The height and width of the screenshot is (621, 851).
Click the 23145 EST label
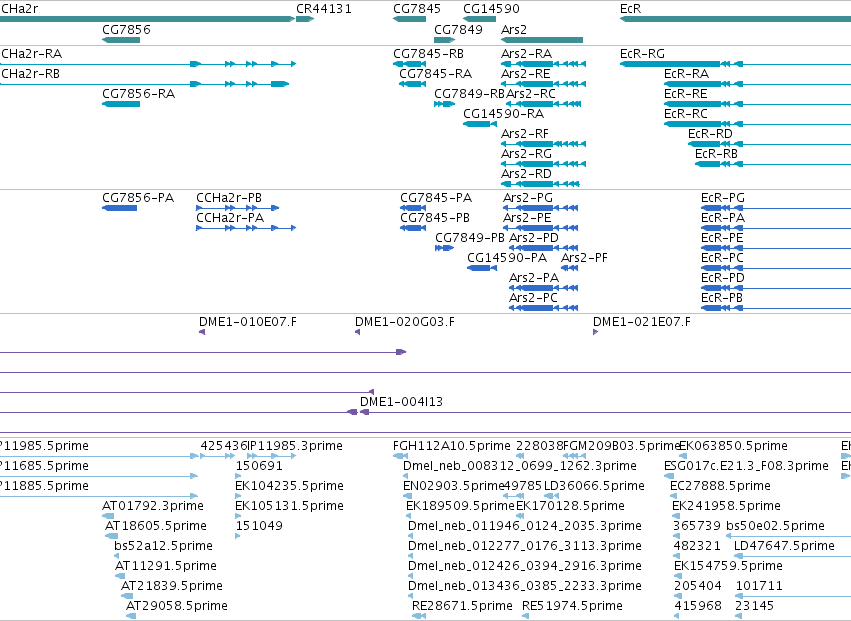754,606
